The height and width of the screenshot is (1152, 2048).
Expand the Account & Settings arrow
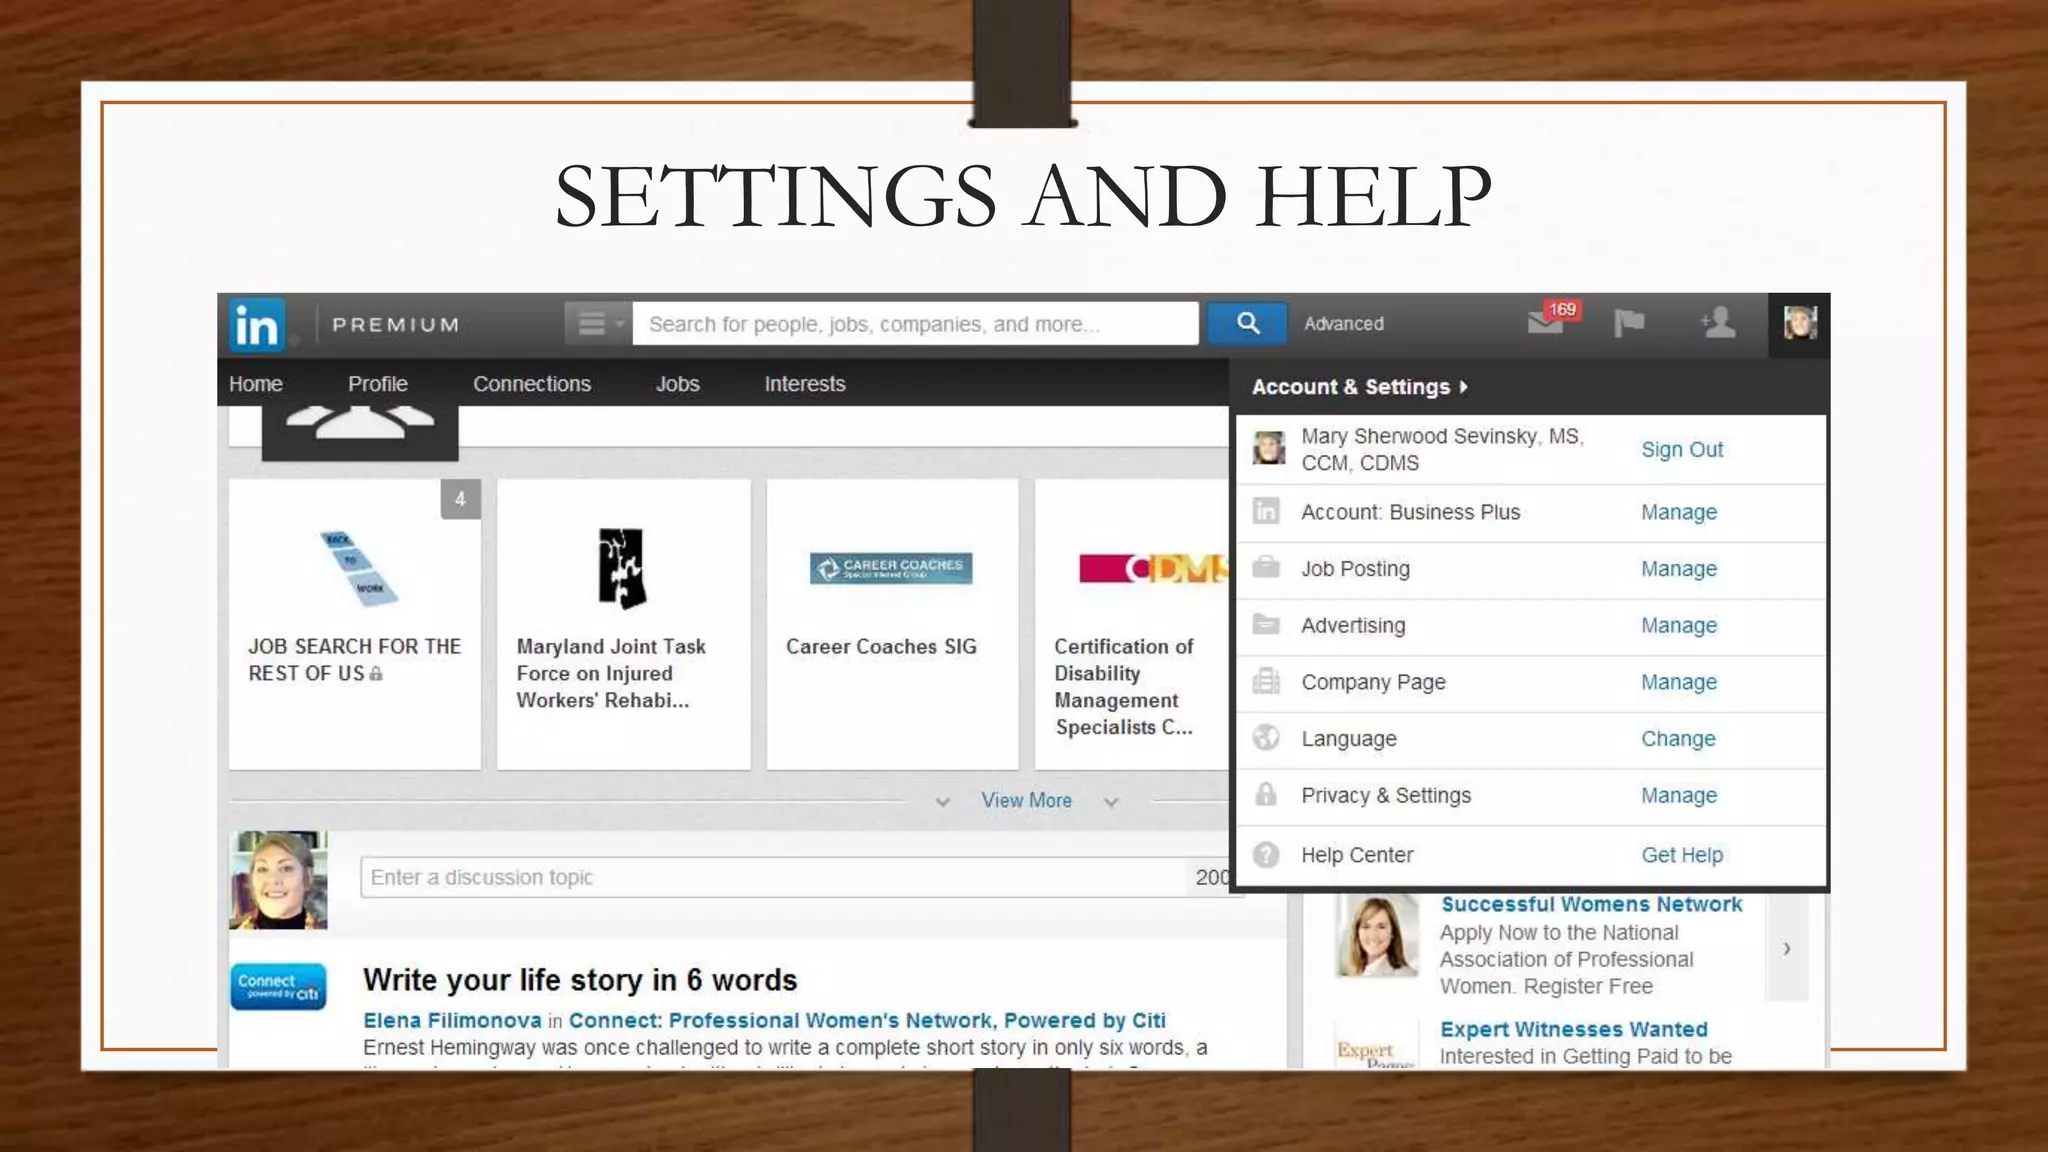pyautogui.click(x=1464, y=387)
